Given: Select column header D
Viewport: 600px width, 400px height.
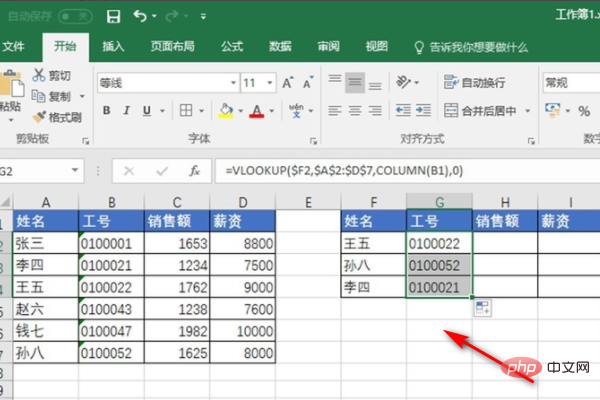Looking at the screenshot, I should point(243,202).
